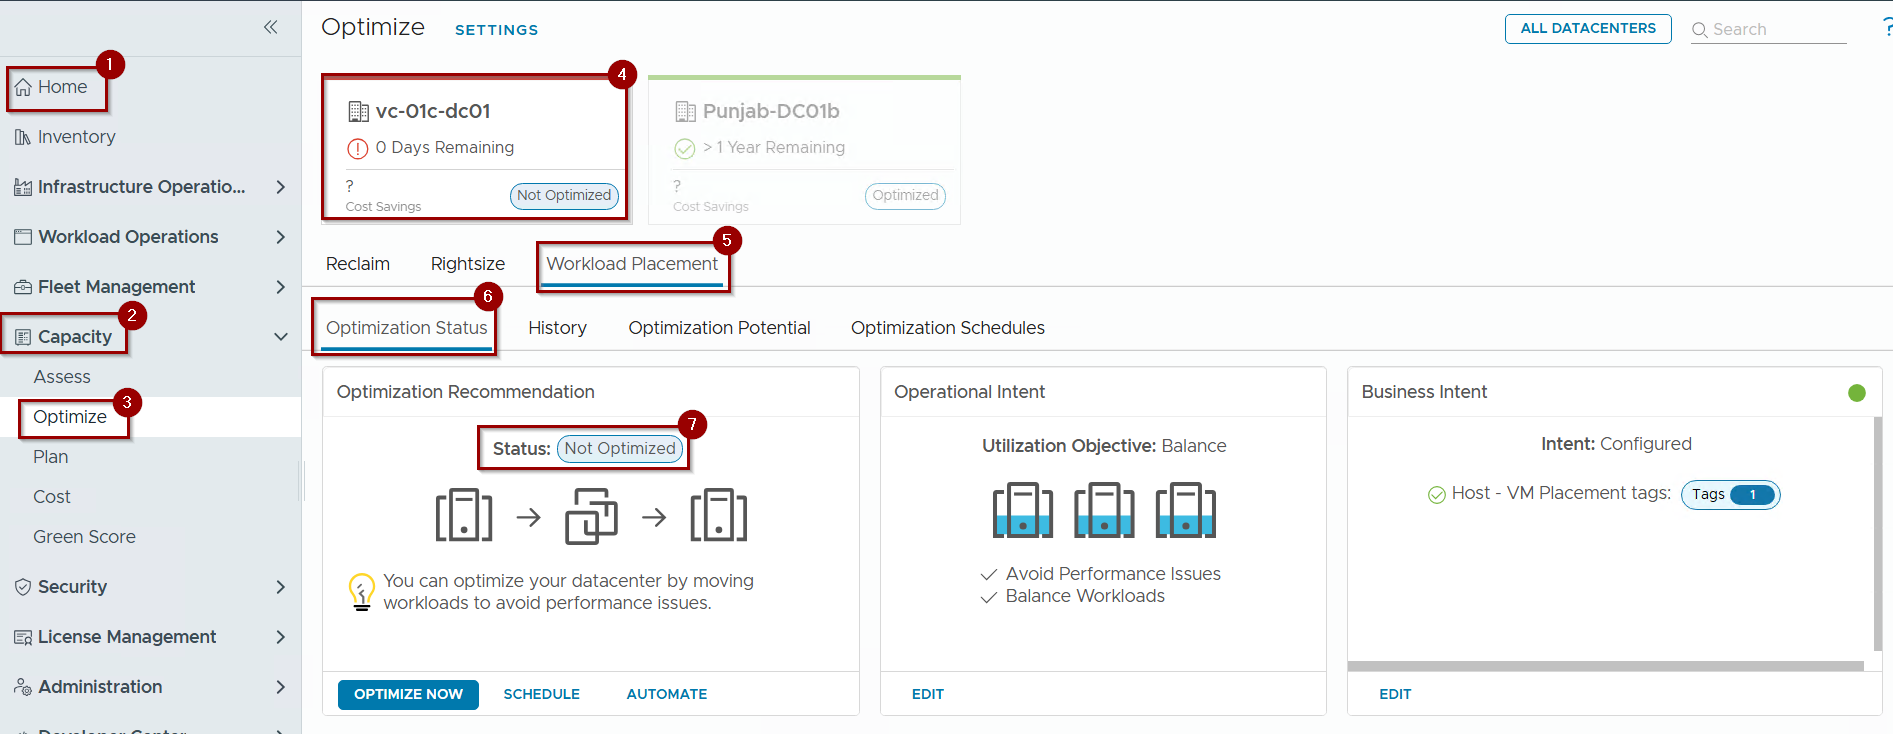Click the Business Intent horizontal scrollbar
1893x734 pixels.
pos(1604,666)
